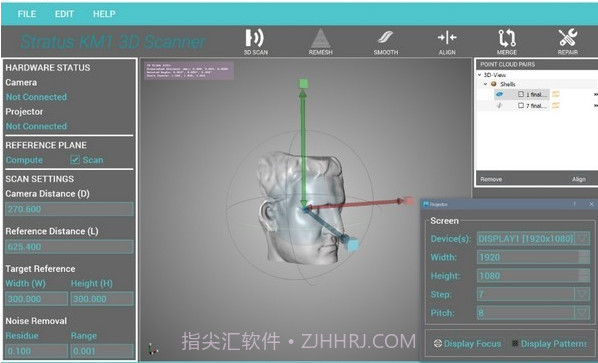Click the Display Focus target icon
This screenshot has width=598, height=363.
click(x=438, y=344)
